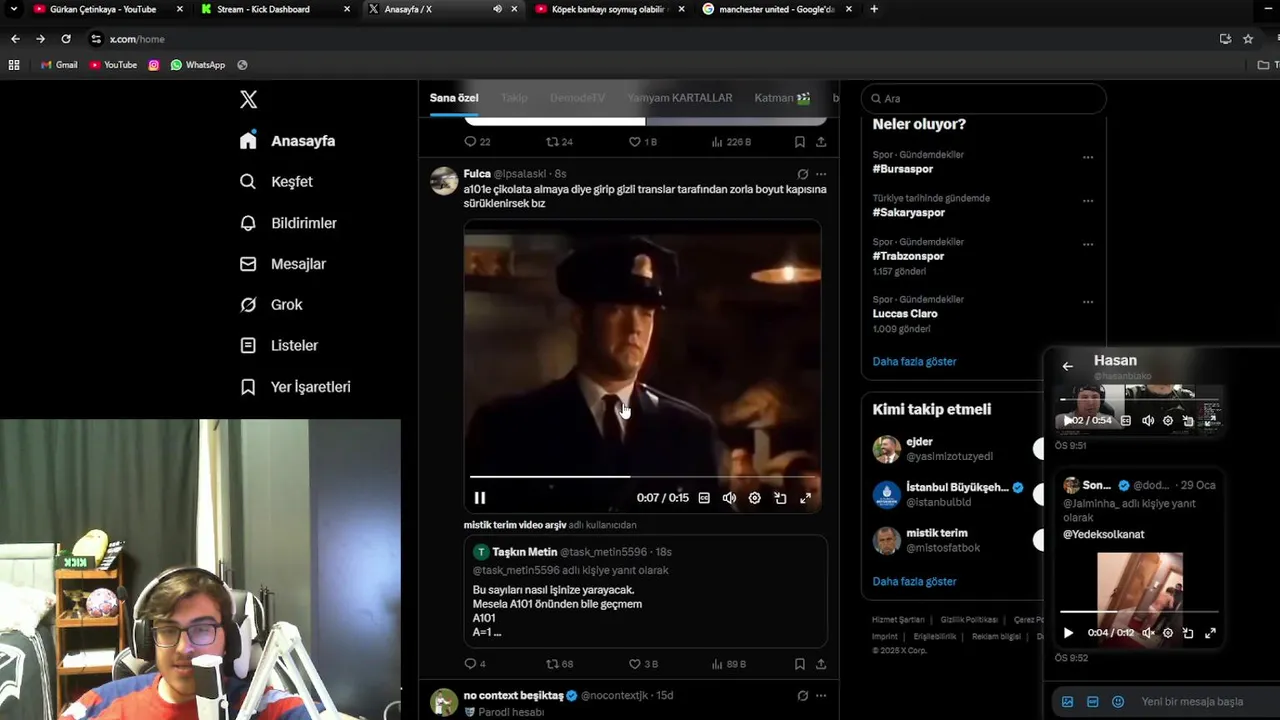Share Fulca's post

(x=821, y=664)
